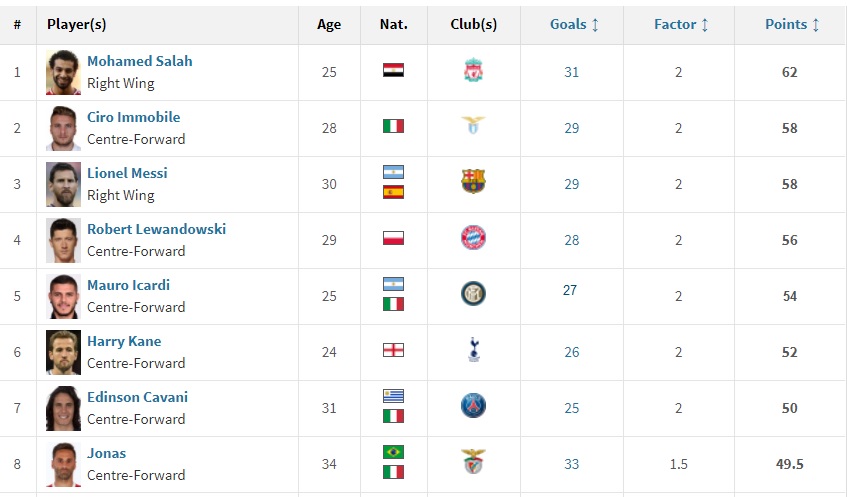This screenshot has height=497, width=847.
Task: Click Lionel Messi's portrait thumbnail
Action: tap(63, 184)
